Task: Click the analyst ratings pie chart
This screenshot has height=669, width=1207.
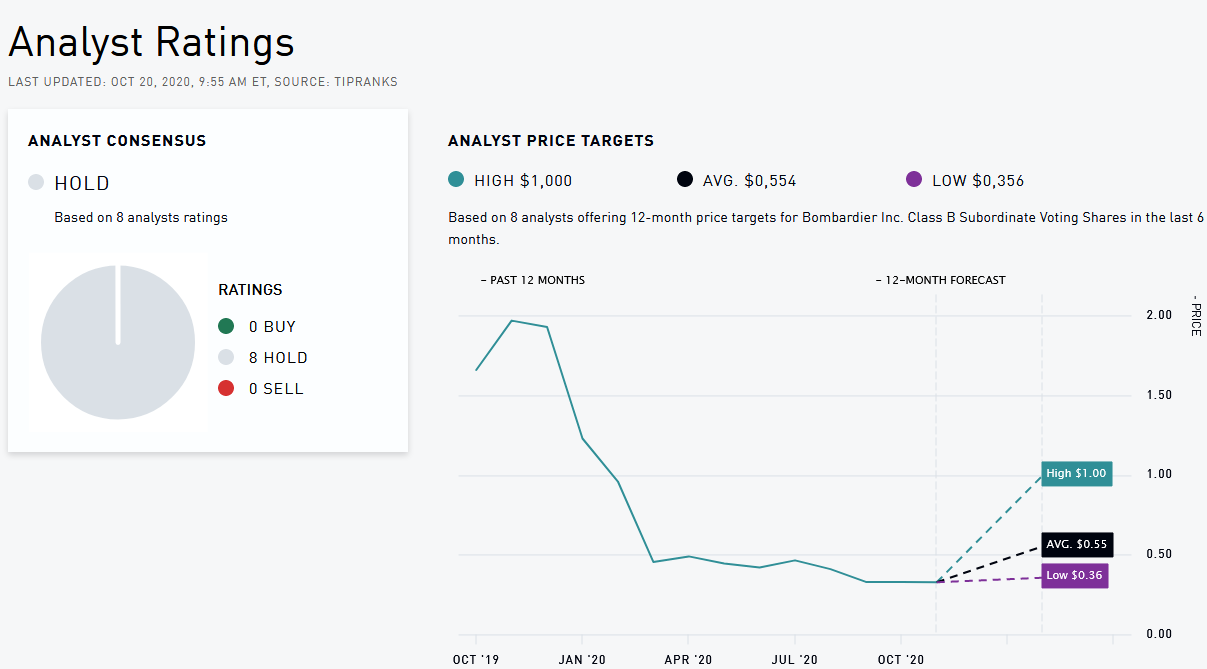Action: pos(117,342)
